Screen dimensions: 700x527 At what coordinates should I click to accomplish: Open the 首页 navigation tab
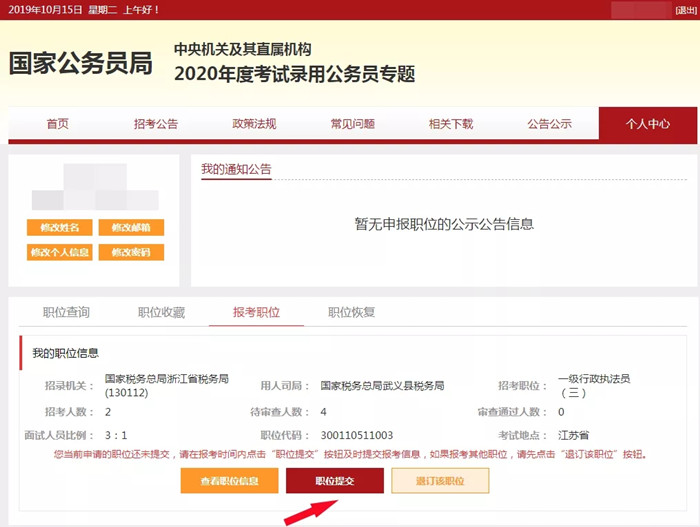58,124
